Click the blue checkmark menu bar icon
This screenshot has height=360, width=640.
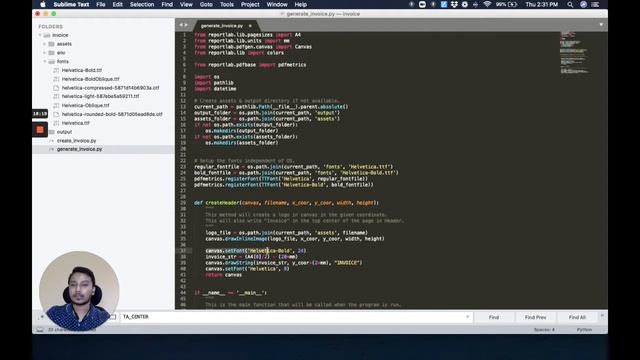pos(443,4)
